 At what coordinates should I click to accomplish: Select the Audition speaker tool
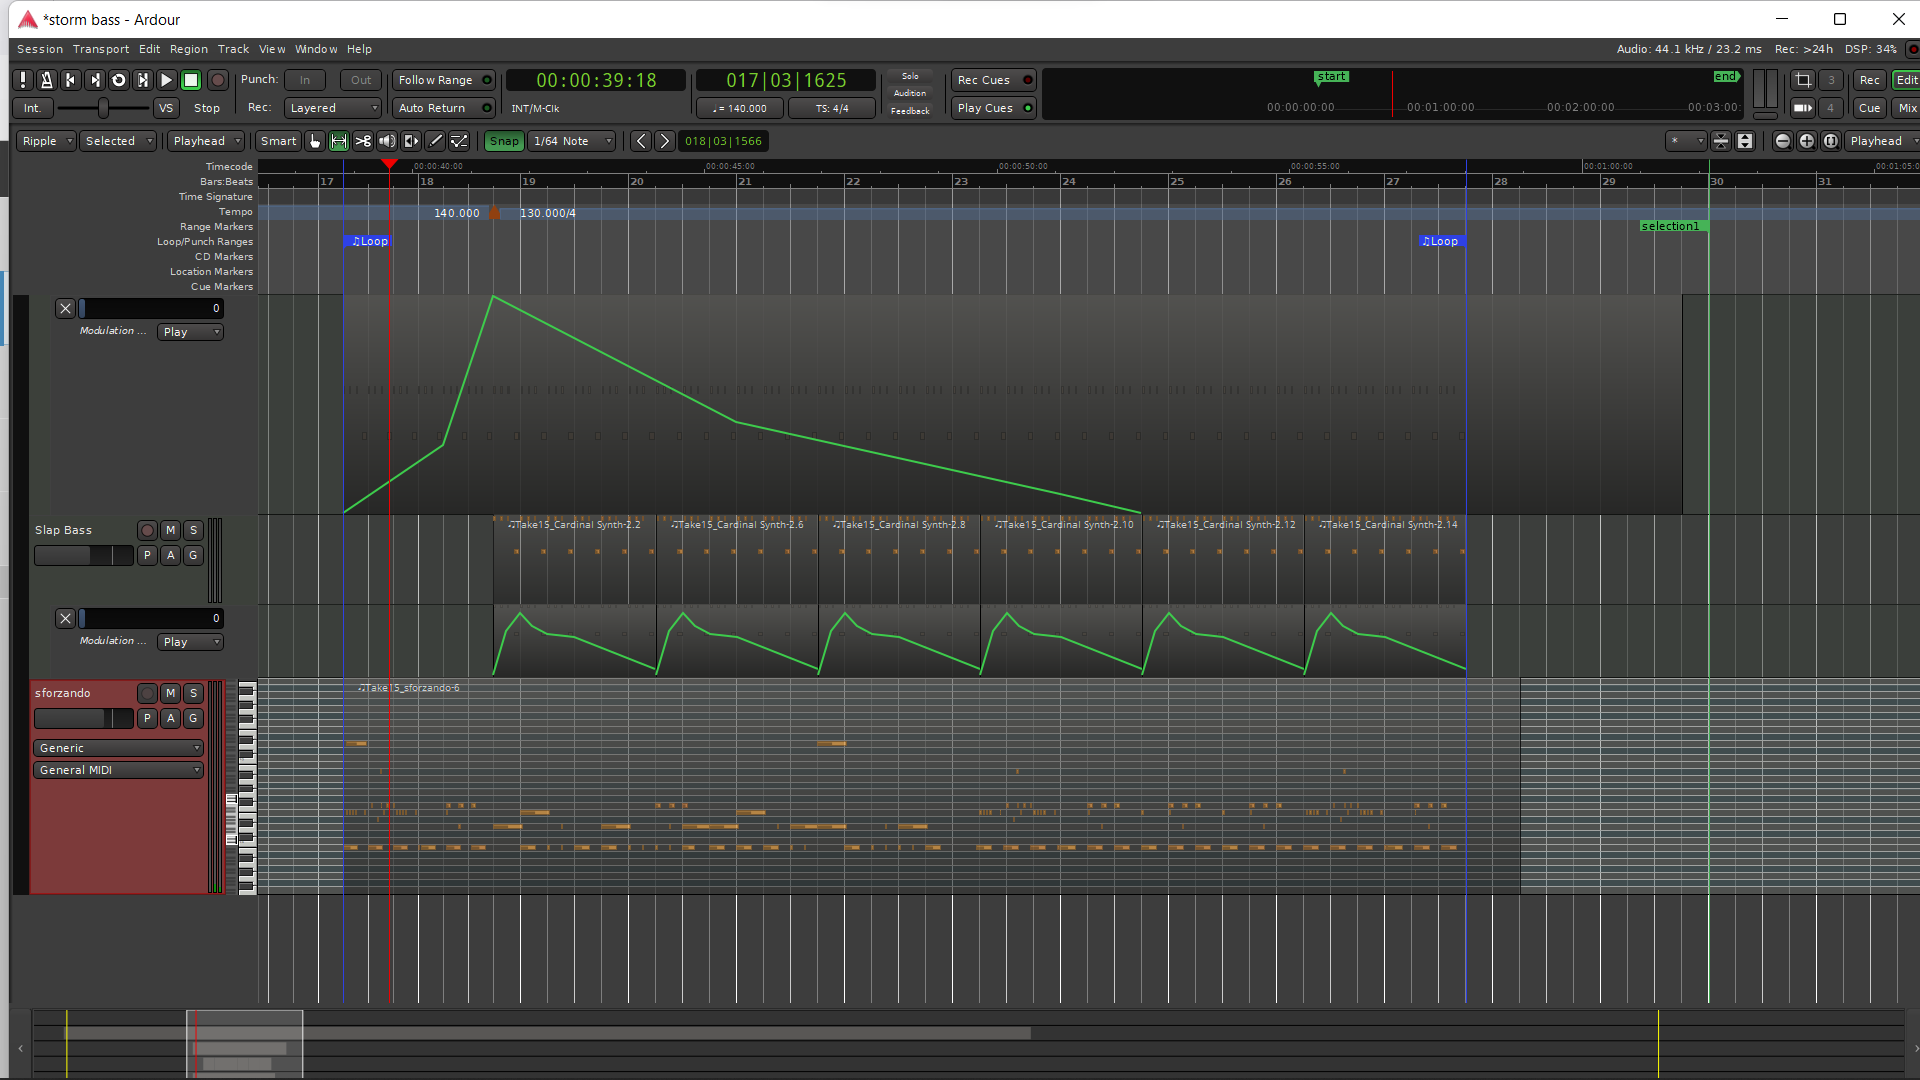[x=387, y=141]
